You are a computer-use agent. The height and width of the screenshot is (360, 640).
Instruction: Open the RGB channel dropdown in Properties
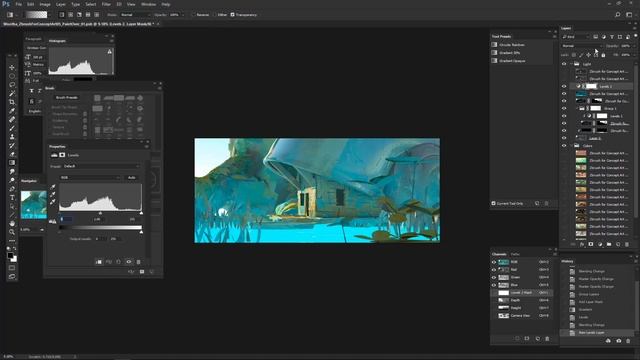pos(90,178)
